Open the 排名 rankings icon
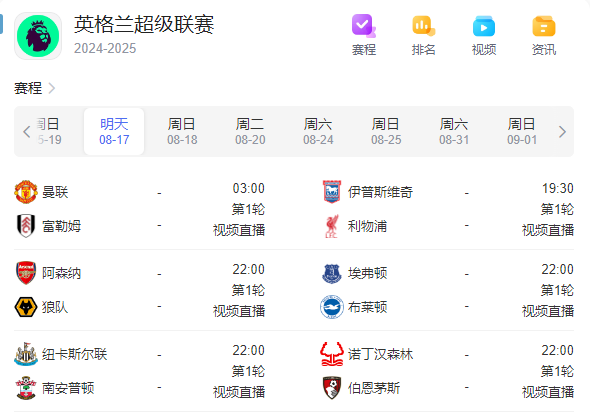The height and width of the screenshot is (412, 590). [x=424, y=26]
